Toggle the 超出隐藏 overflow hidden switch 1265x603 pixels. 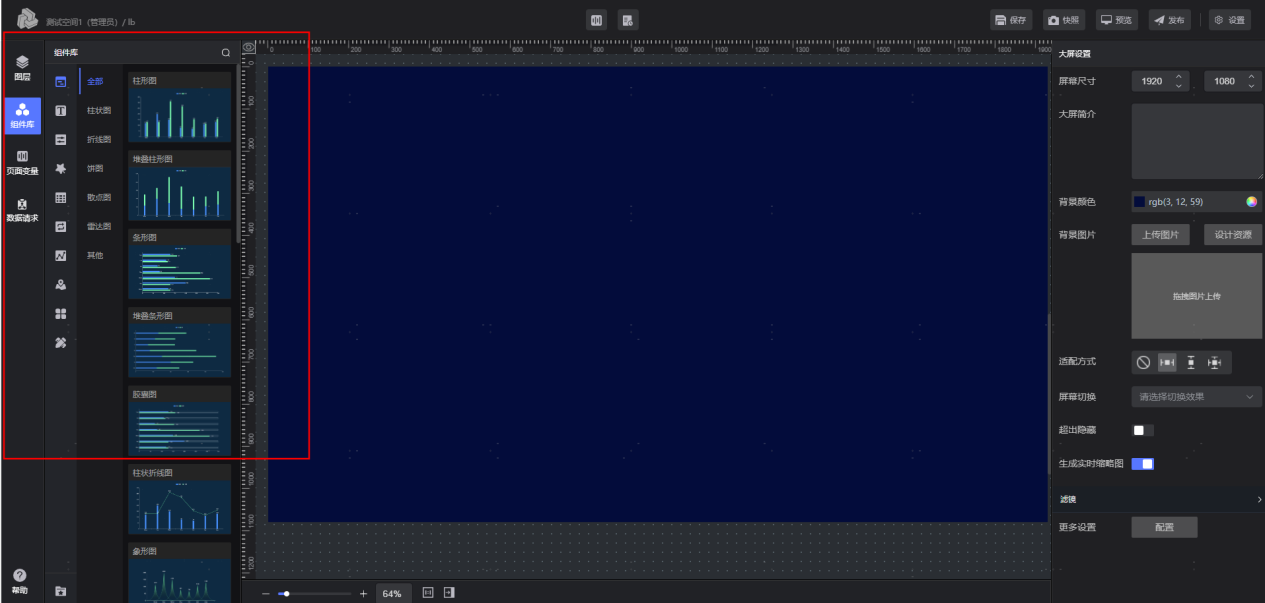pyautogui.click(x=1142, y=430)
